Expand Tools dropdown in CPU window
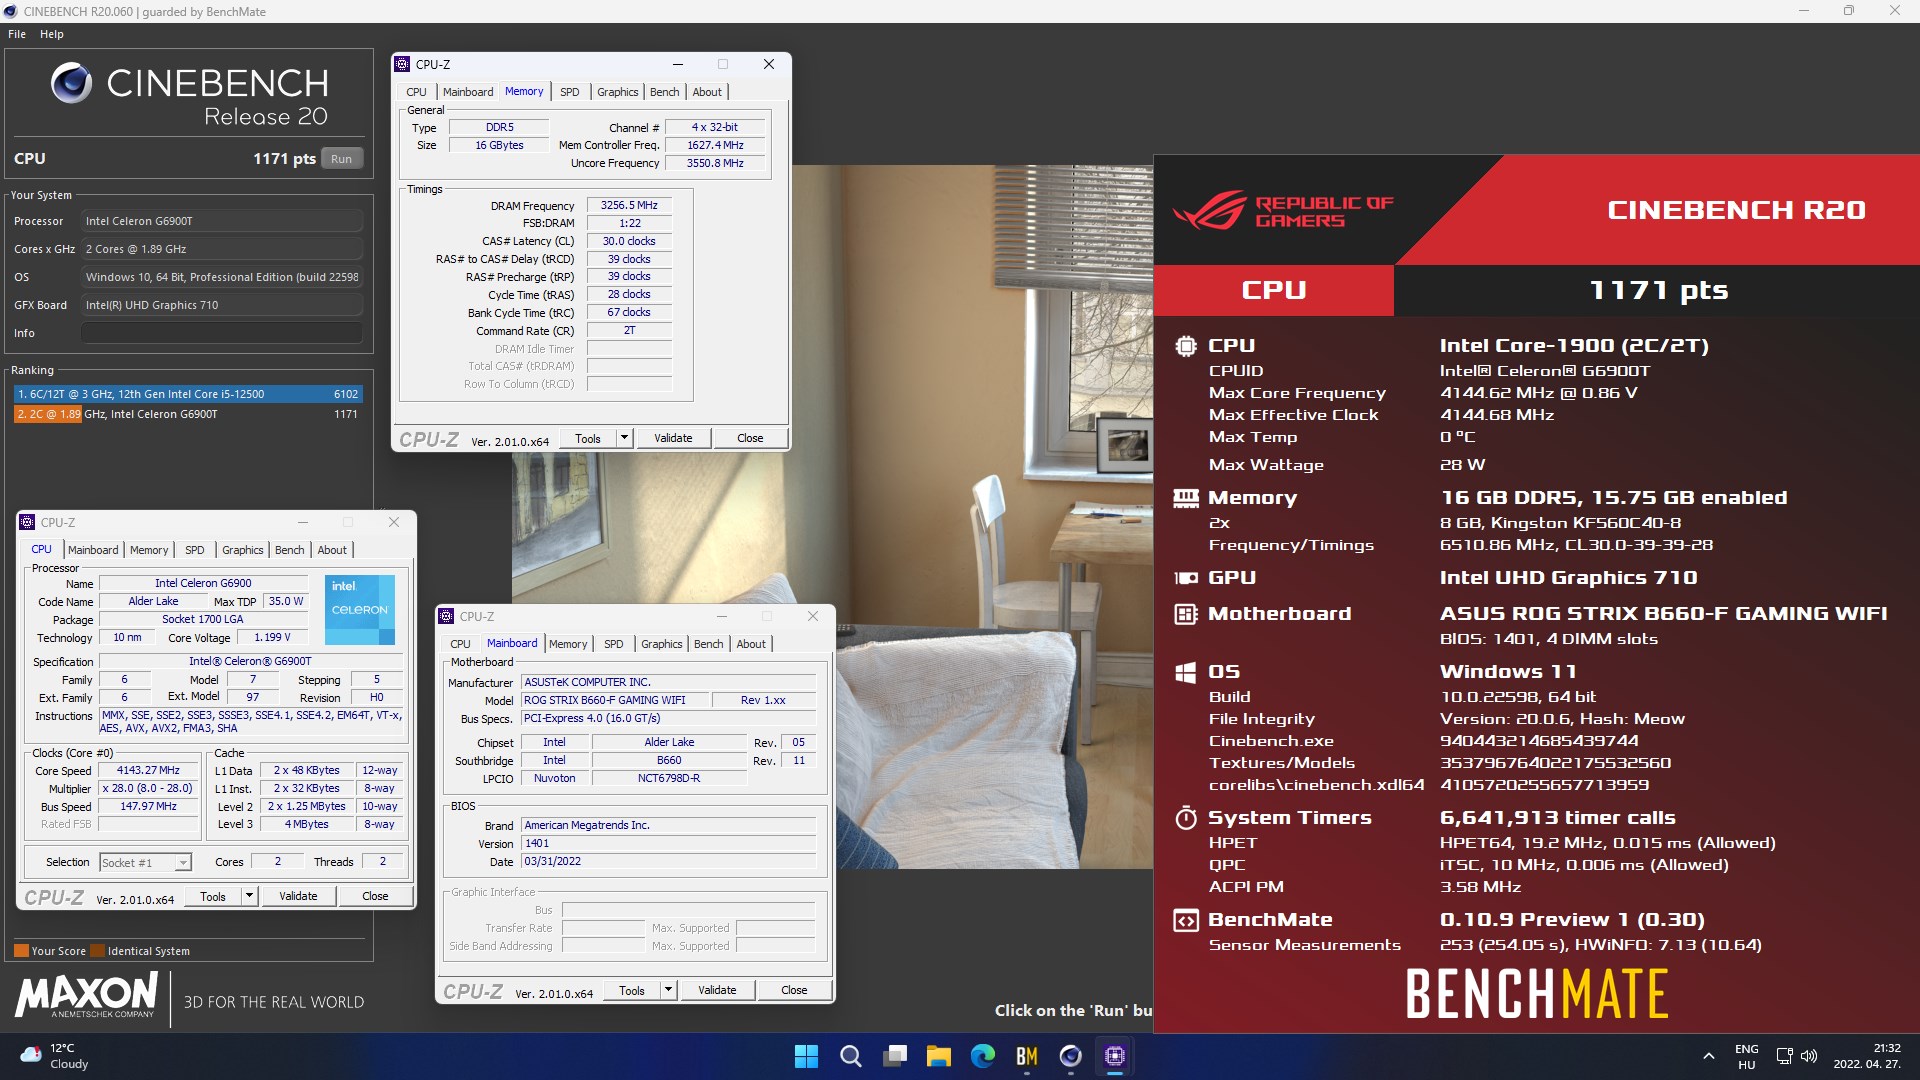This screenshot has width=1920, height=1080. coord(249,896)
